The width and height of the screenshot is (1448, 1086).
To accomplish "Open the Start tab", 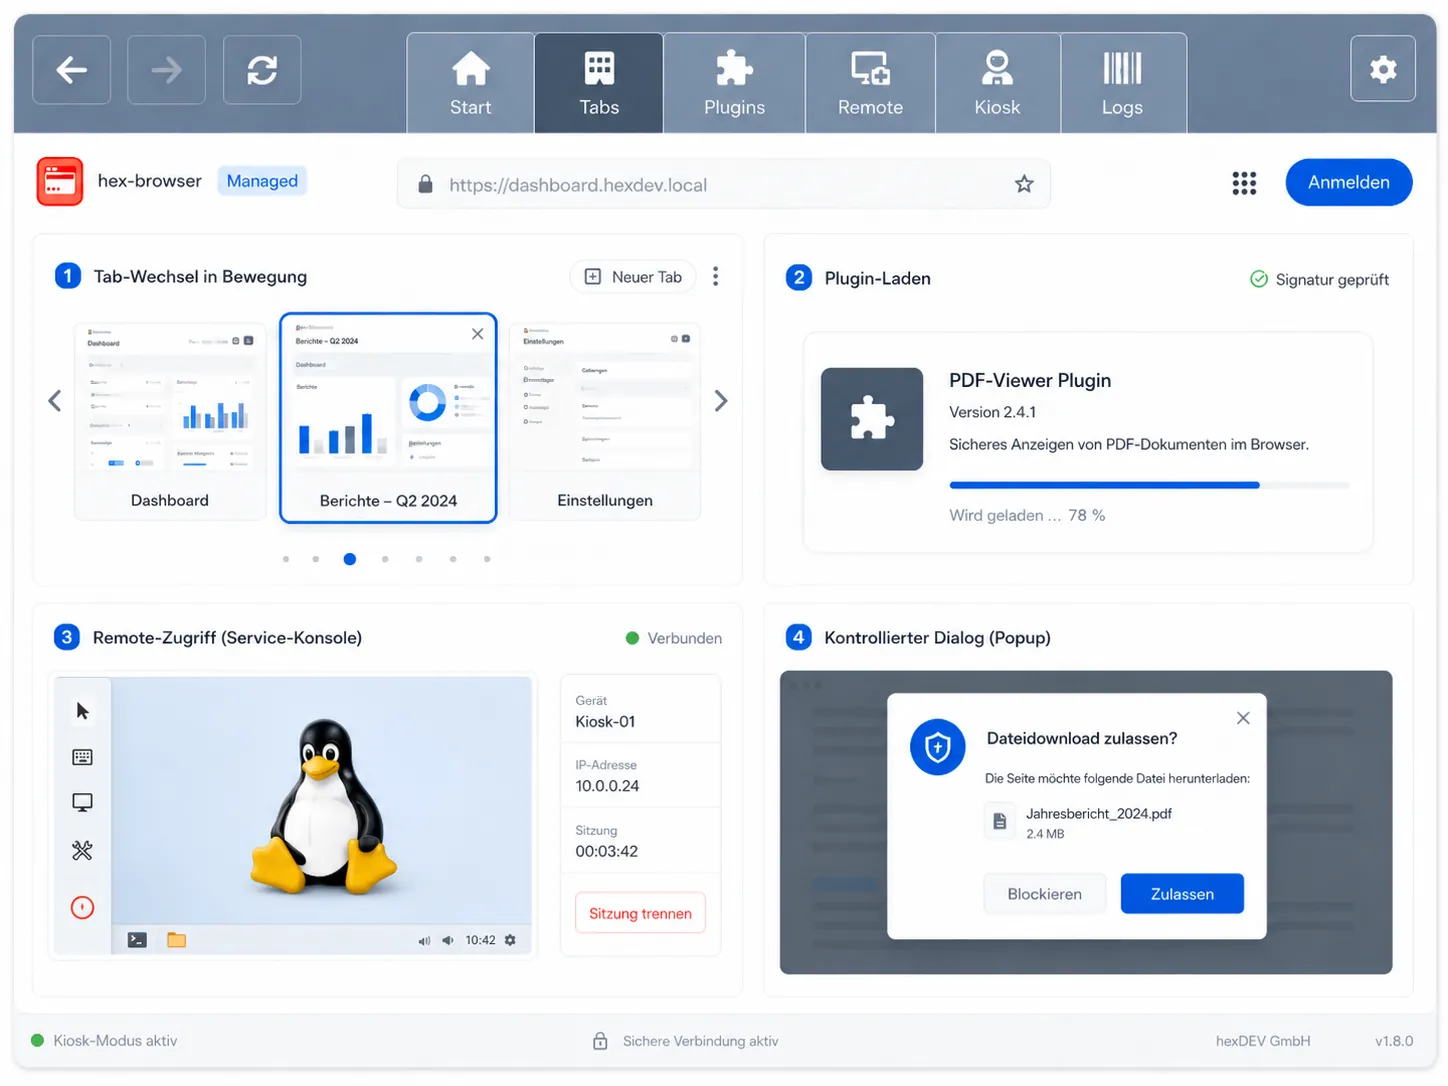I will (470, 83).
